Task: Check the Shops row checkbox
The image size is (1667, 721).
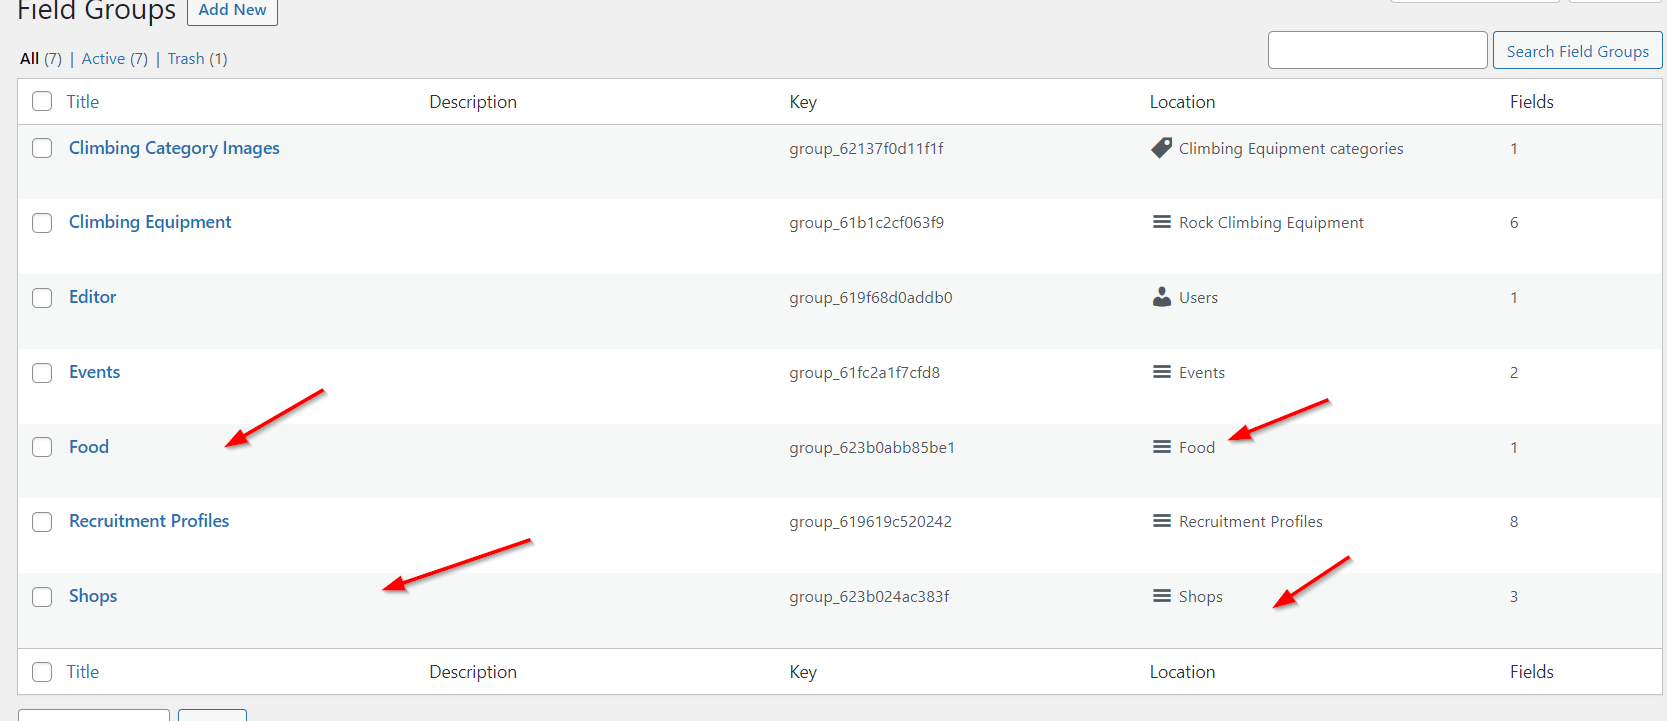Action: (x=42, y=597)
